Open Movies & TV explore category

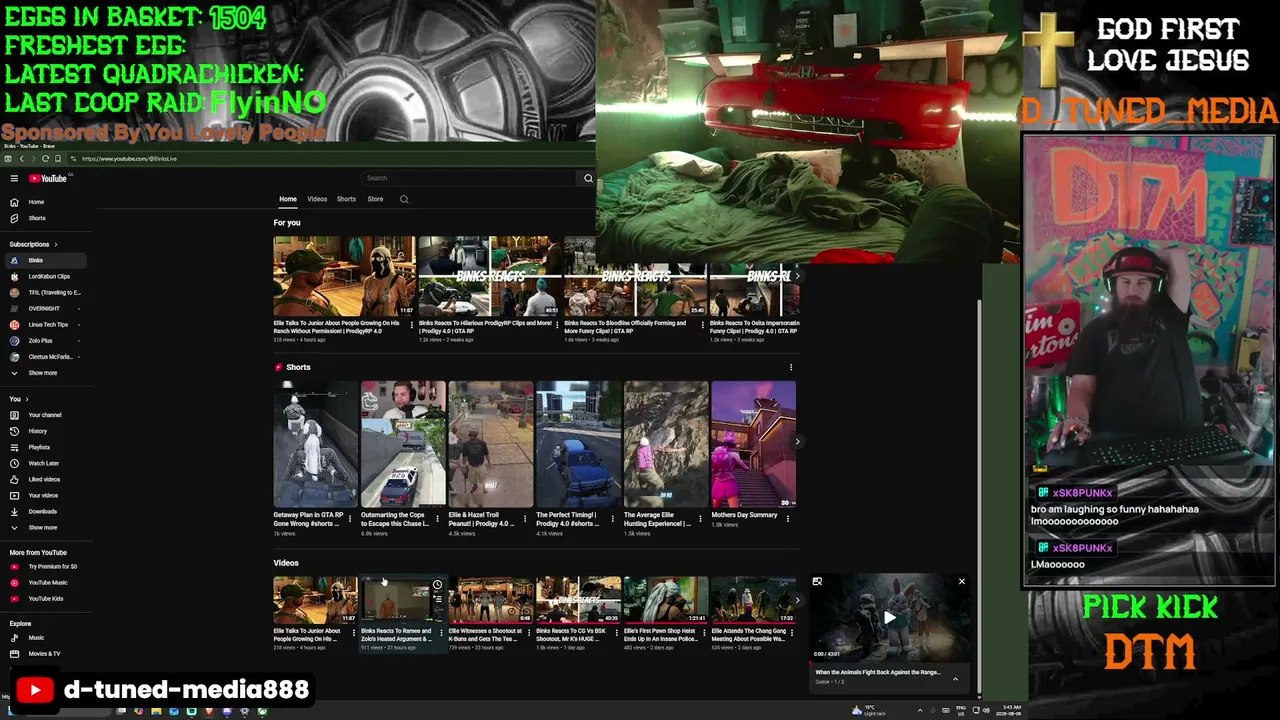click(45, 653)
